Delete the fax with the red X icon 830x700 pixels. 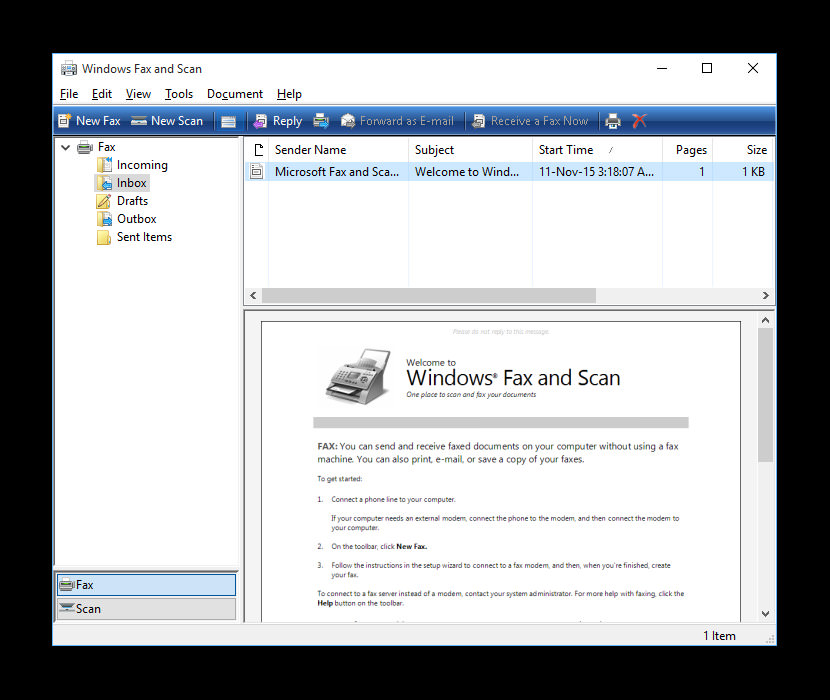637,120
